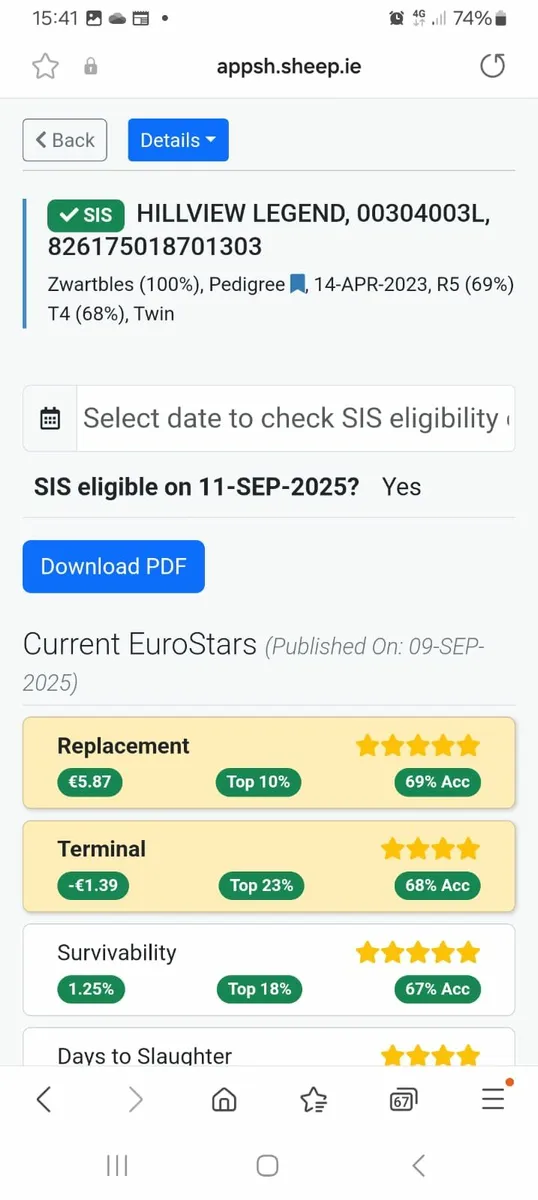Open the Terminal index card

pos(269,866)
